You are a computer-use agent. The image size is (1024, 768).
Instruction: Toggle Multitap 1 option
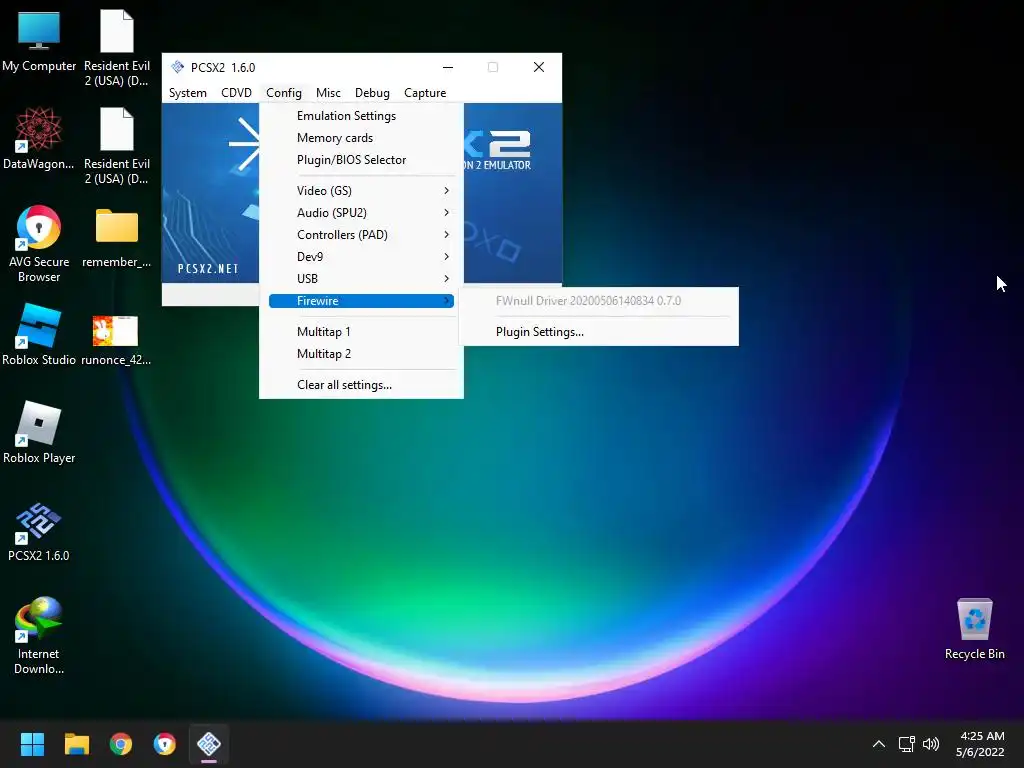pos(361,332)
